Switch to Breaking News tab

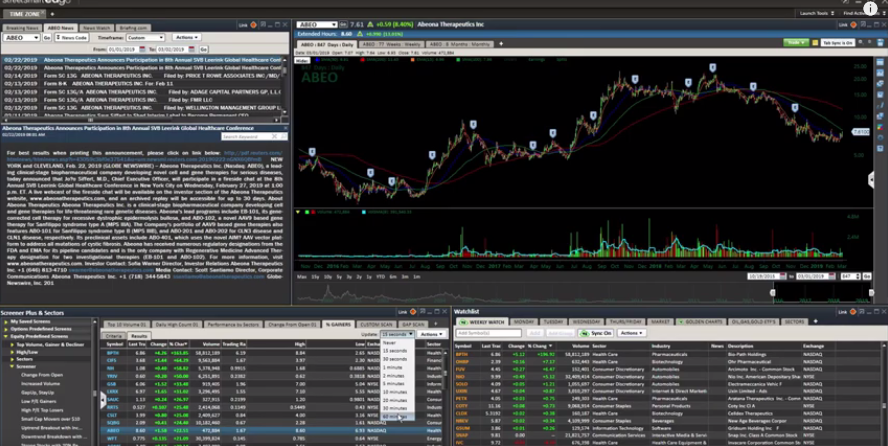(x=23, y=28)
